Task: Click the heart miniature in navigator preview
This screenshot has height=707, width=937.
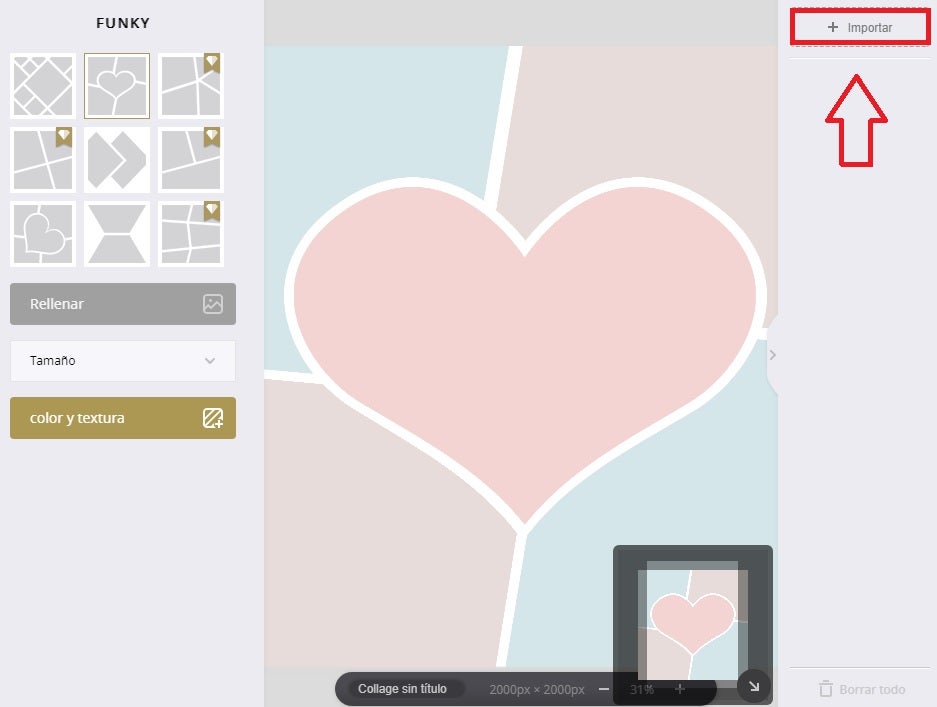Action: (x=692, y=620)
